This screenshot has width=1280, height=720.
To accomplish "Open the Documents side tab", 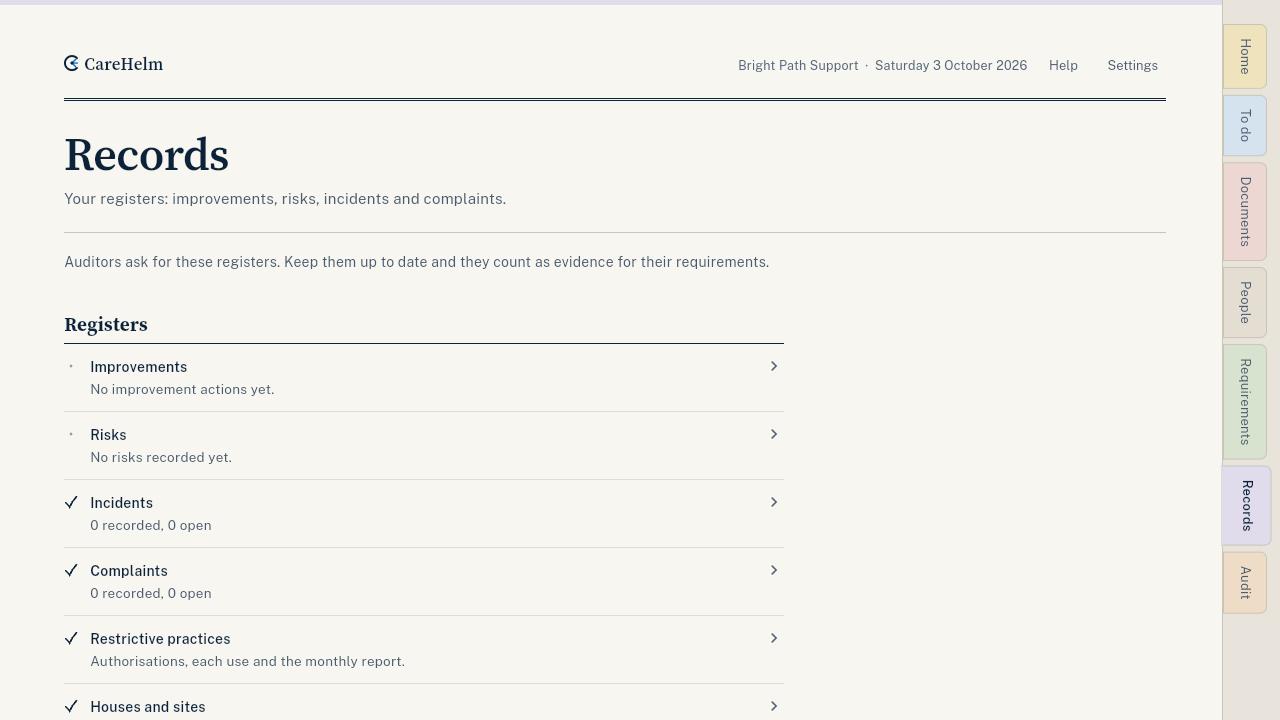I will (1245, 211).
